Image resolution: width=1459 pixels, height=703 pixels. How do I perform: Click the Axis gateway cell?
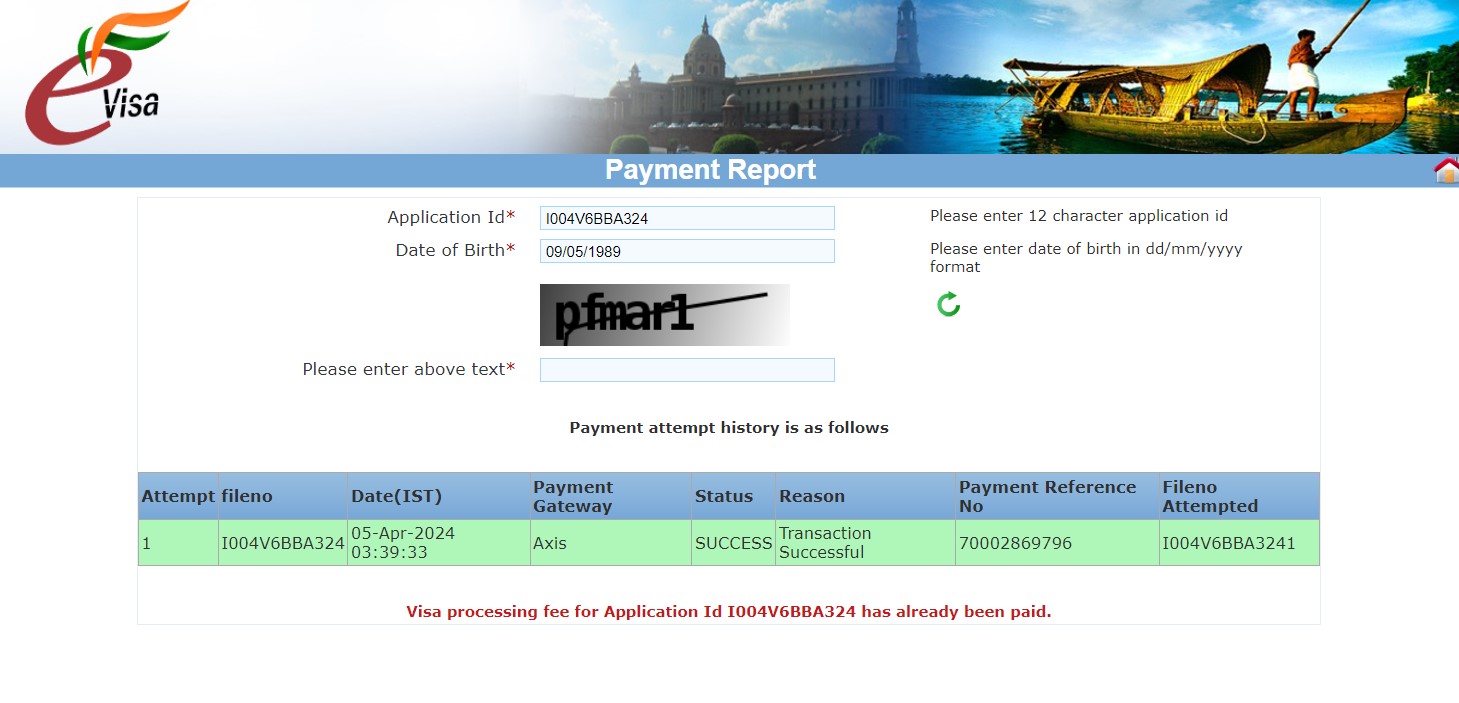(550, 543)
